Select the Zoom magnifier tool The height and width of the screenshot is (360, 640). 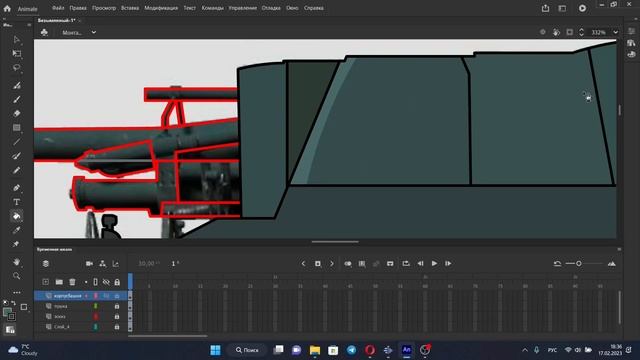16,276
